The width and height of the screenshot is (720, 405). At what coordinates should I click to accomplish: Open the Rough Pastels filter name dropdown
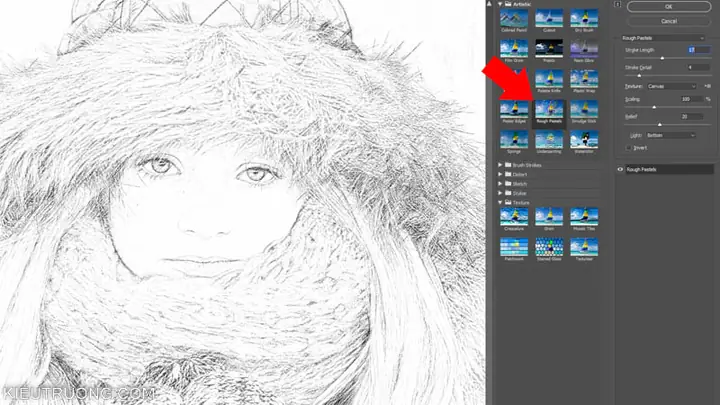point(663,38)
